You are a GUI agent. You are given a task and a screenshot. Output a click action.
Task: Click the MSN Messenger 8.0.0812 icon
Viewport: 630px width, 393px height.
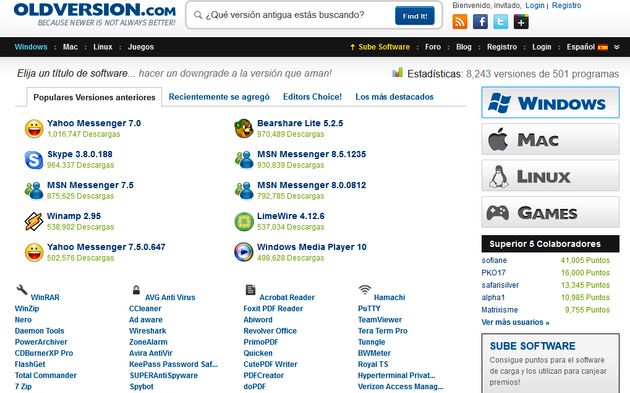(x=244, y=190)
